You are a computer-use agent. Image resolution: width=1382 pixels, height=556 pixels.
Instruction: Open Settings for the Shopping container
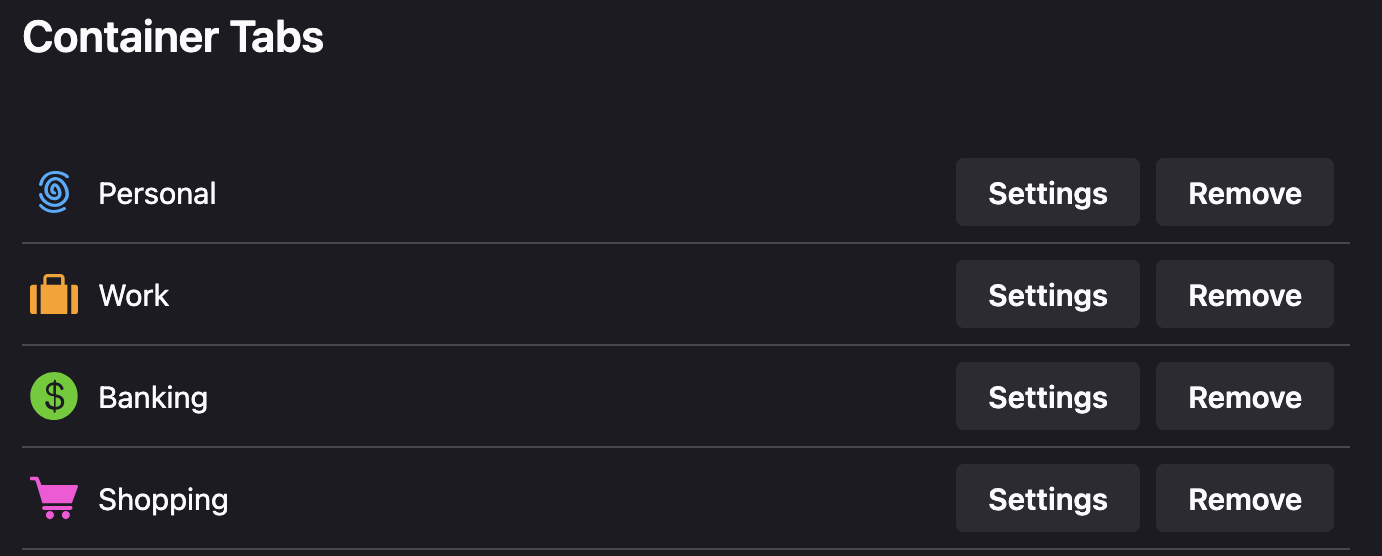coord(1047,499)
